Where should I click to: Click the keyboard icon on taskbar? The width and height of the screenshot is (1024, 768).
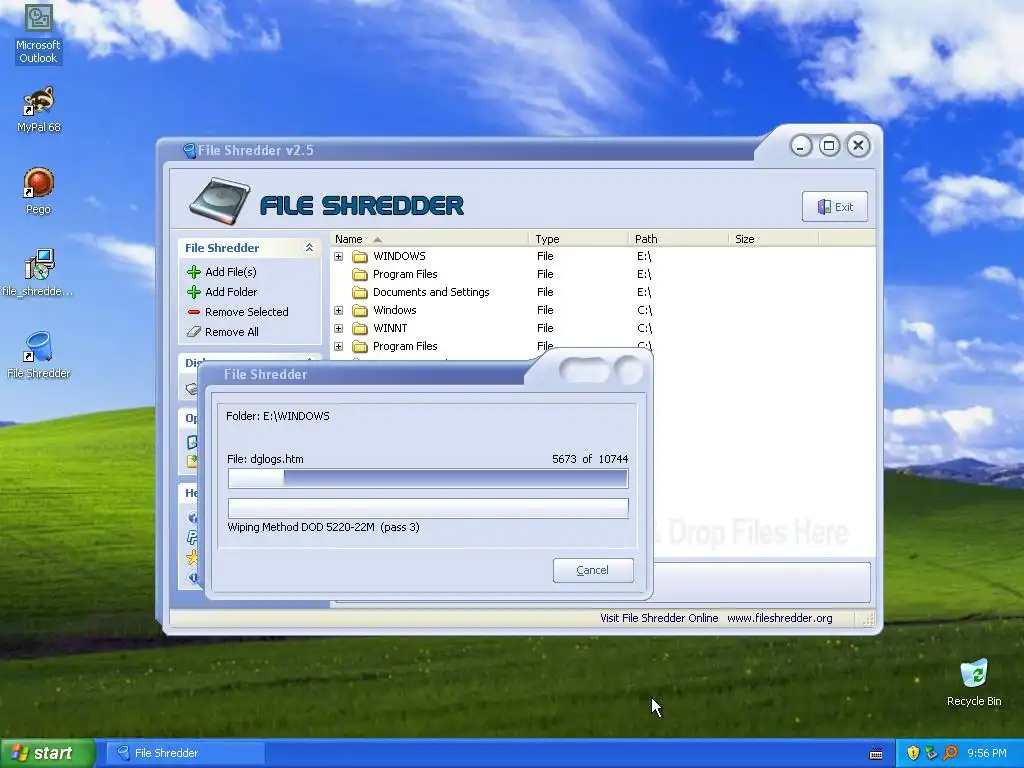pyautogui.click(x=876, y=754)
